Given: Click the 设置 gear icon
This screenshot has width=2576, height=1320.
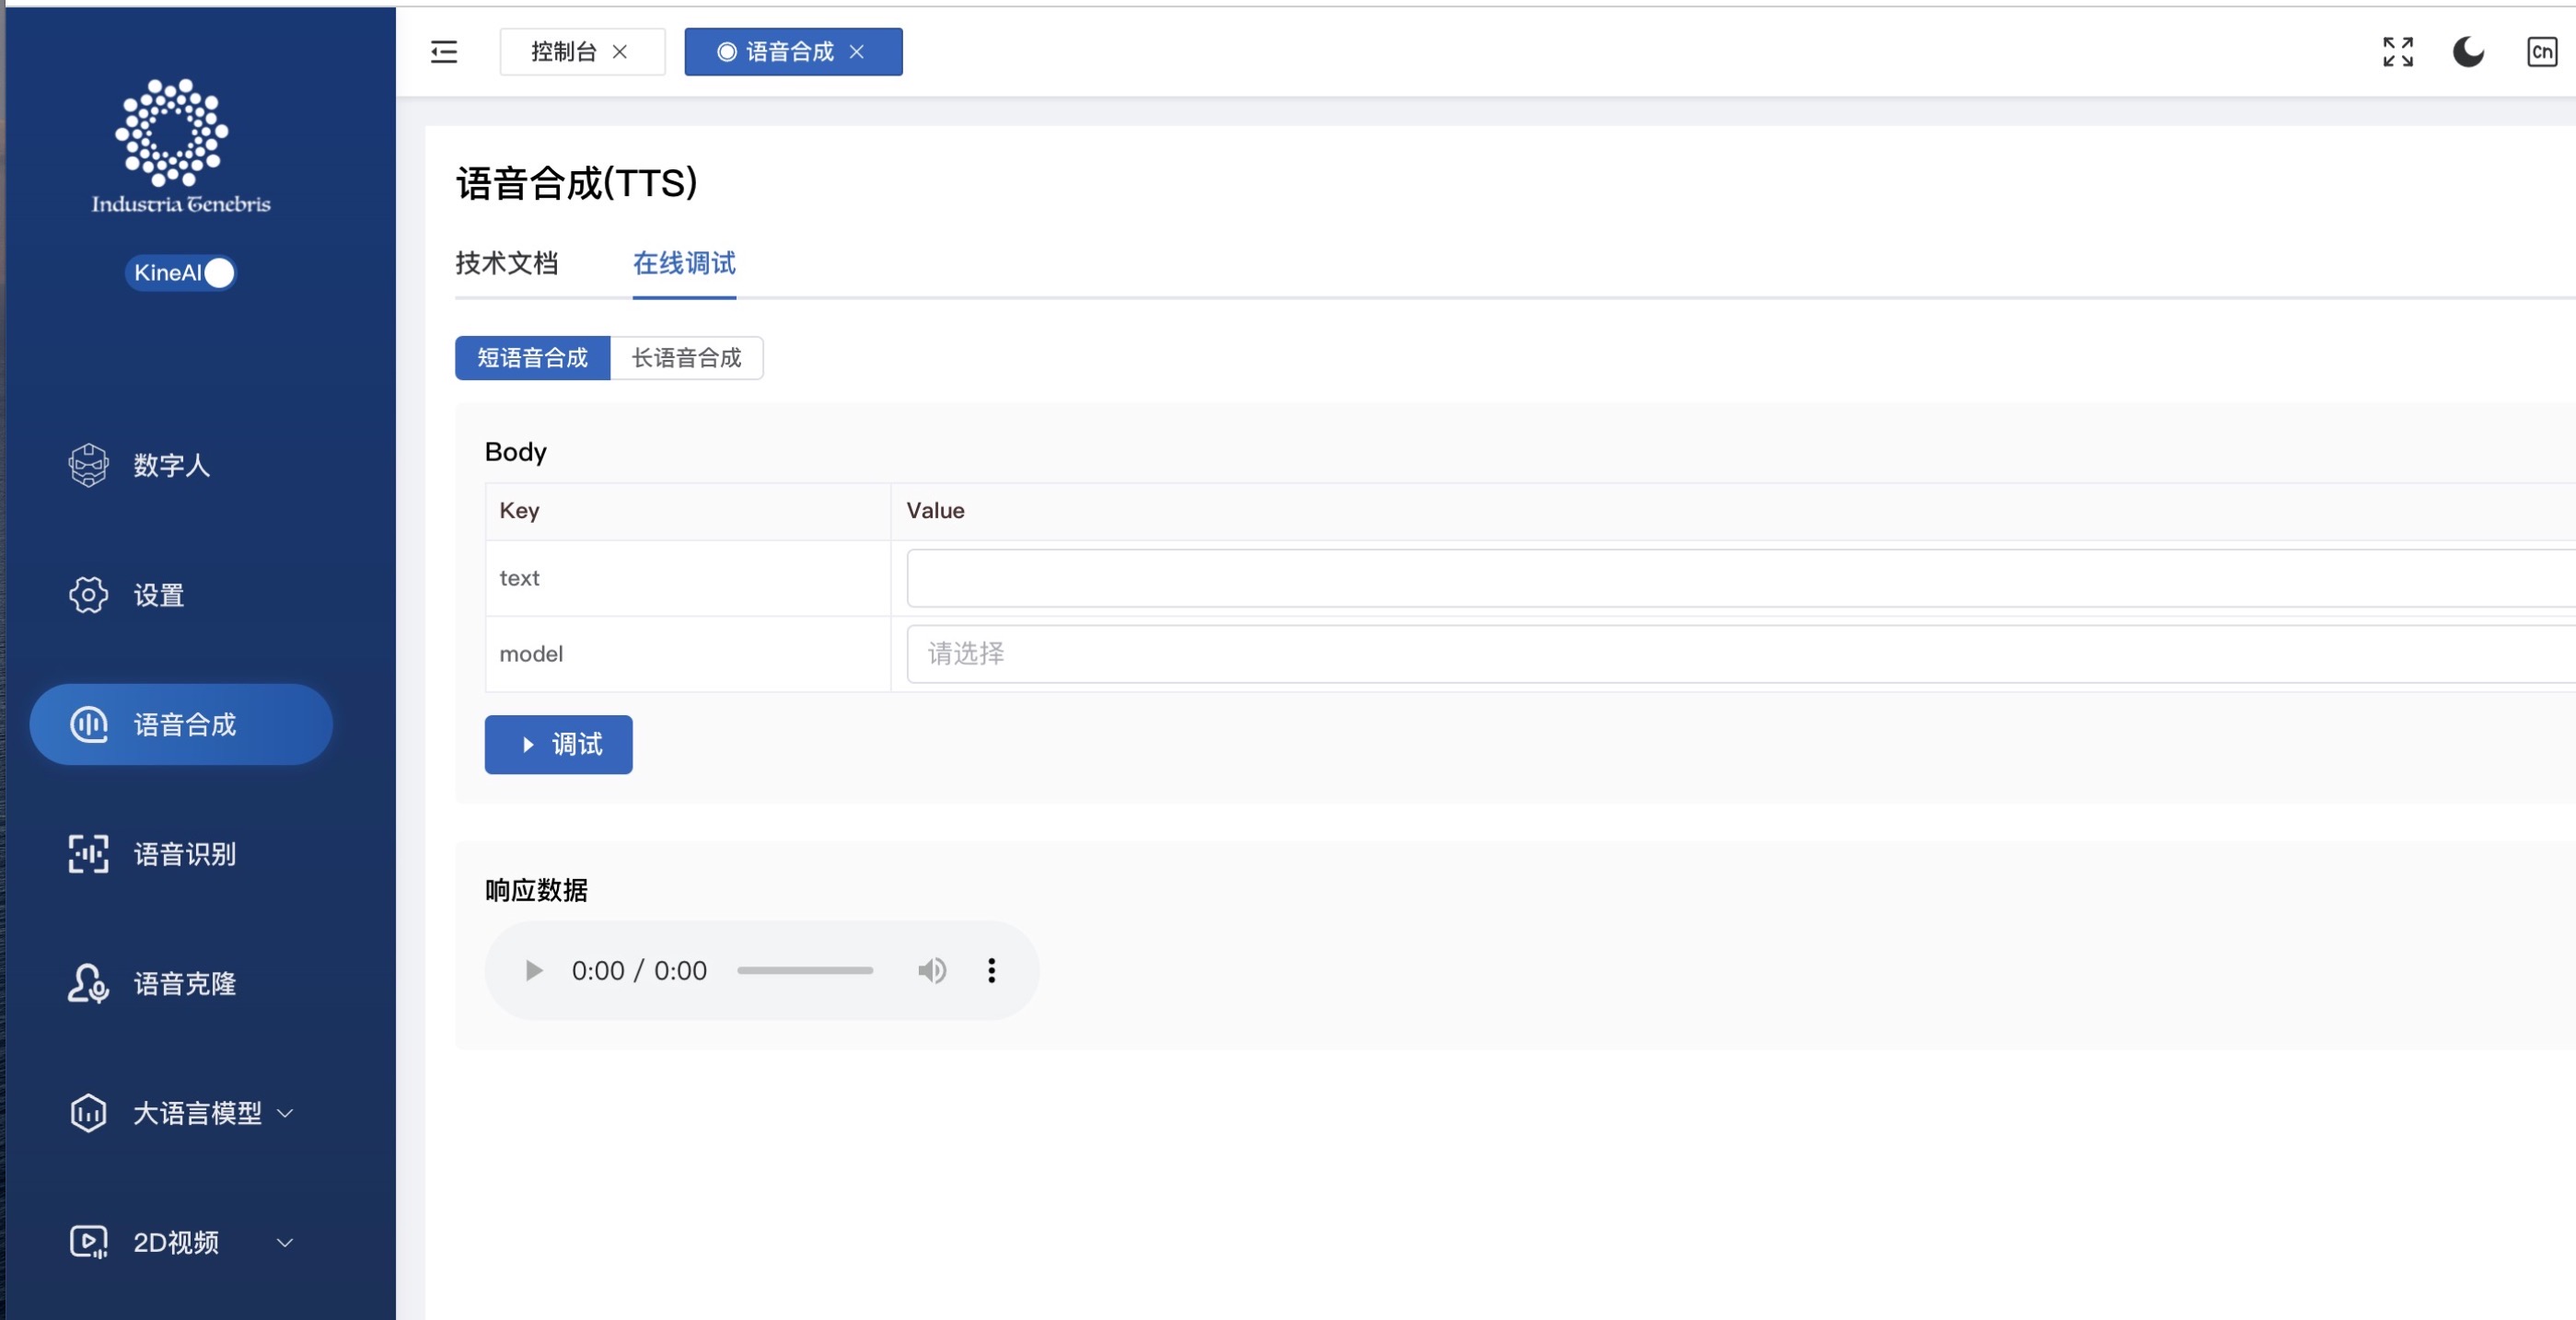Looking at the screenshot, I should 89,595.
